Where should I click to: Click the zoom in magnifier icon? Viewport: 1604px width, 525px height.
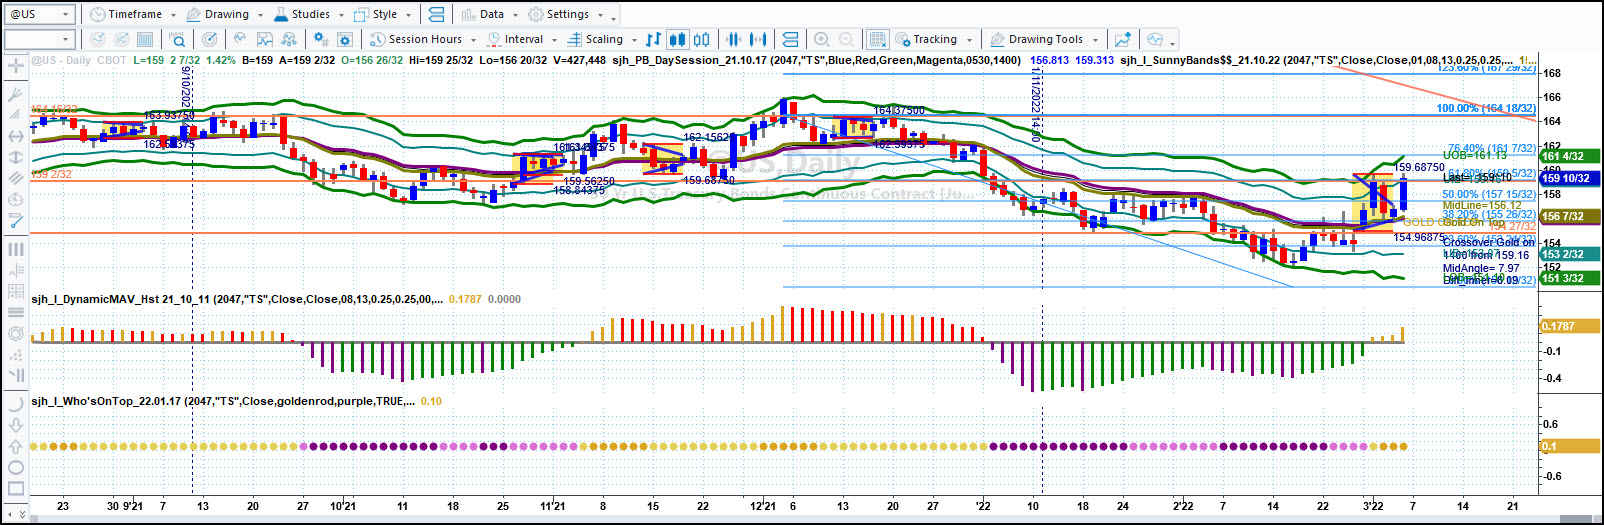click(x=821, y=39)
